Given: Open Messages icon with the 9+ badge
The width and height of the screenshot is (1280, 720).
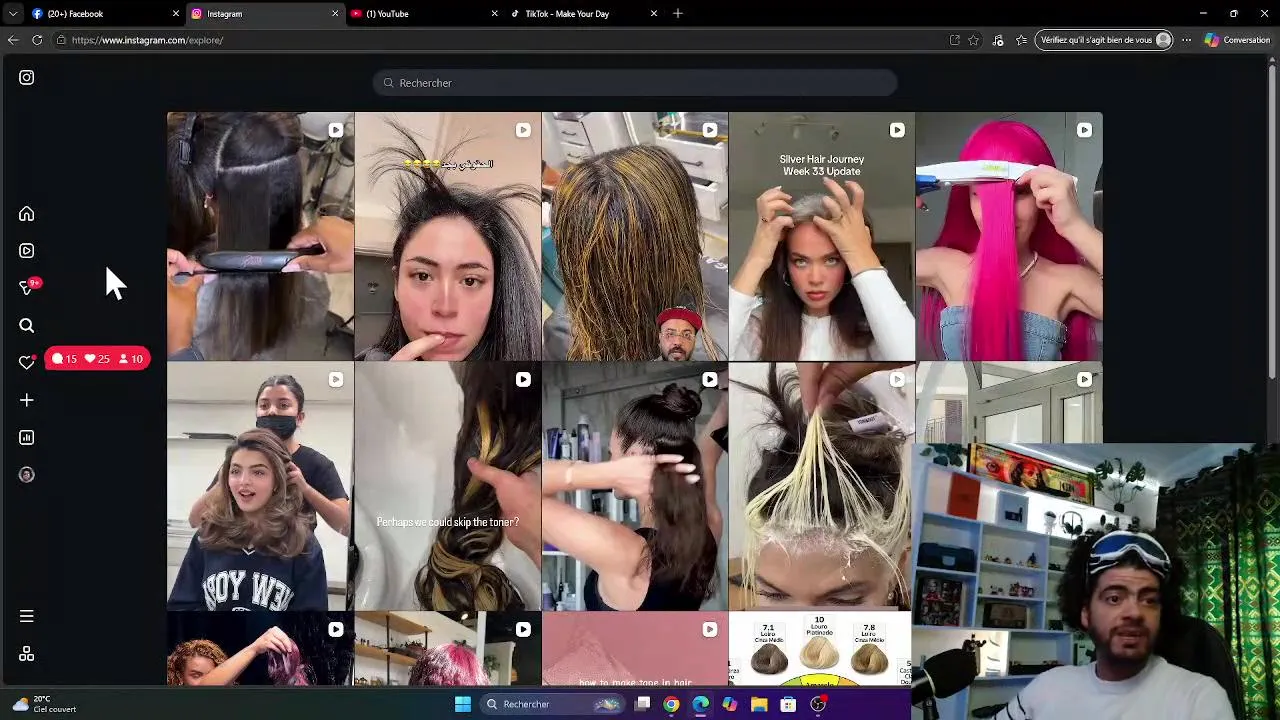Looking at the screenshot, I should pos(29,287).
